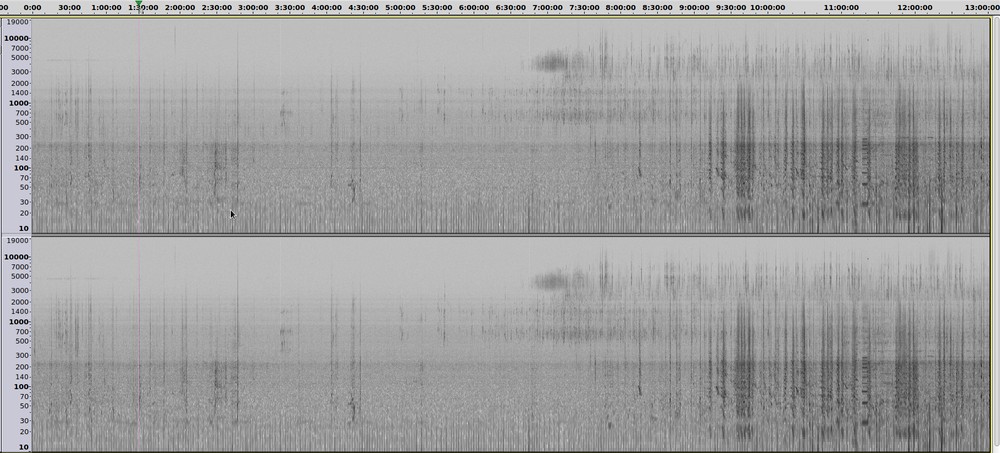Click the divider between the two channel spectrograms
The width and height of the screenshot is (1000, 453).
pos(500,235)
